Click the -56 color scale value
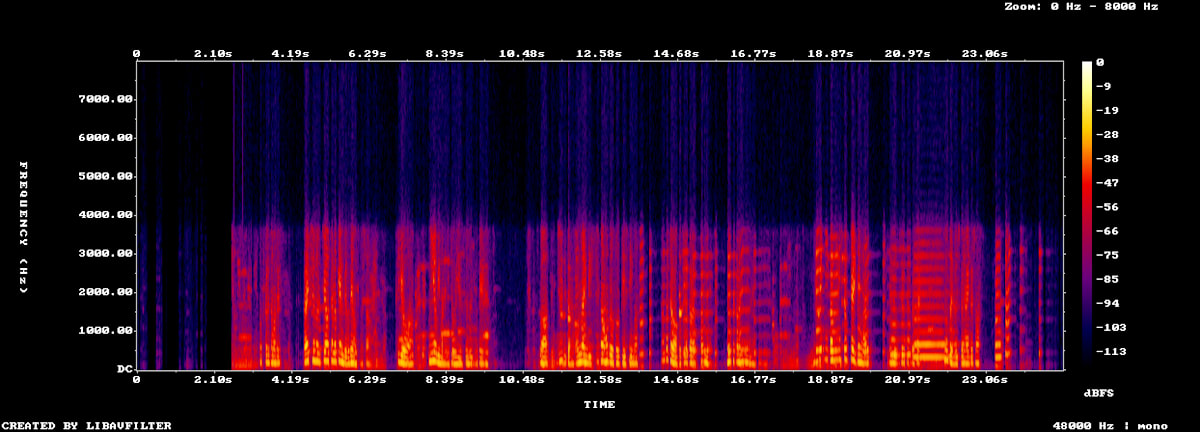The width and height of the screenshot is (1200, 432). [x=1107, y=207]
